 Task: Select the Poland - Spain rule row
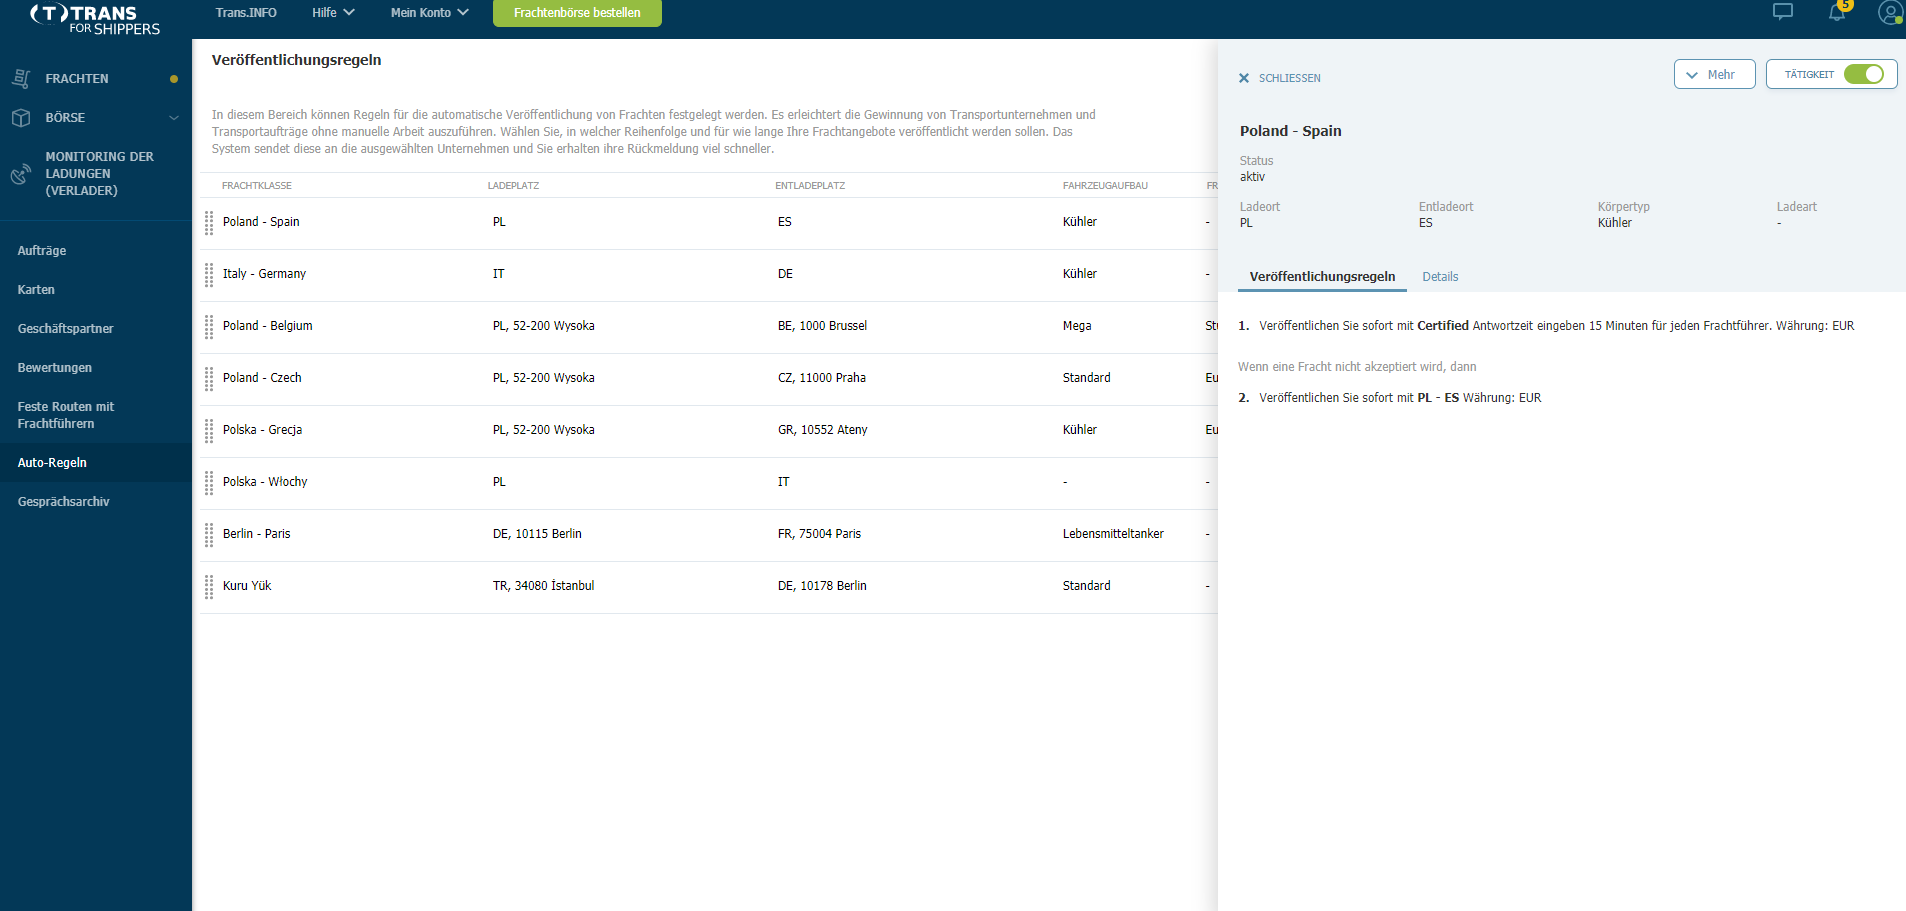pyautogui.click(x=708, y=223)
